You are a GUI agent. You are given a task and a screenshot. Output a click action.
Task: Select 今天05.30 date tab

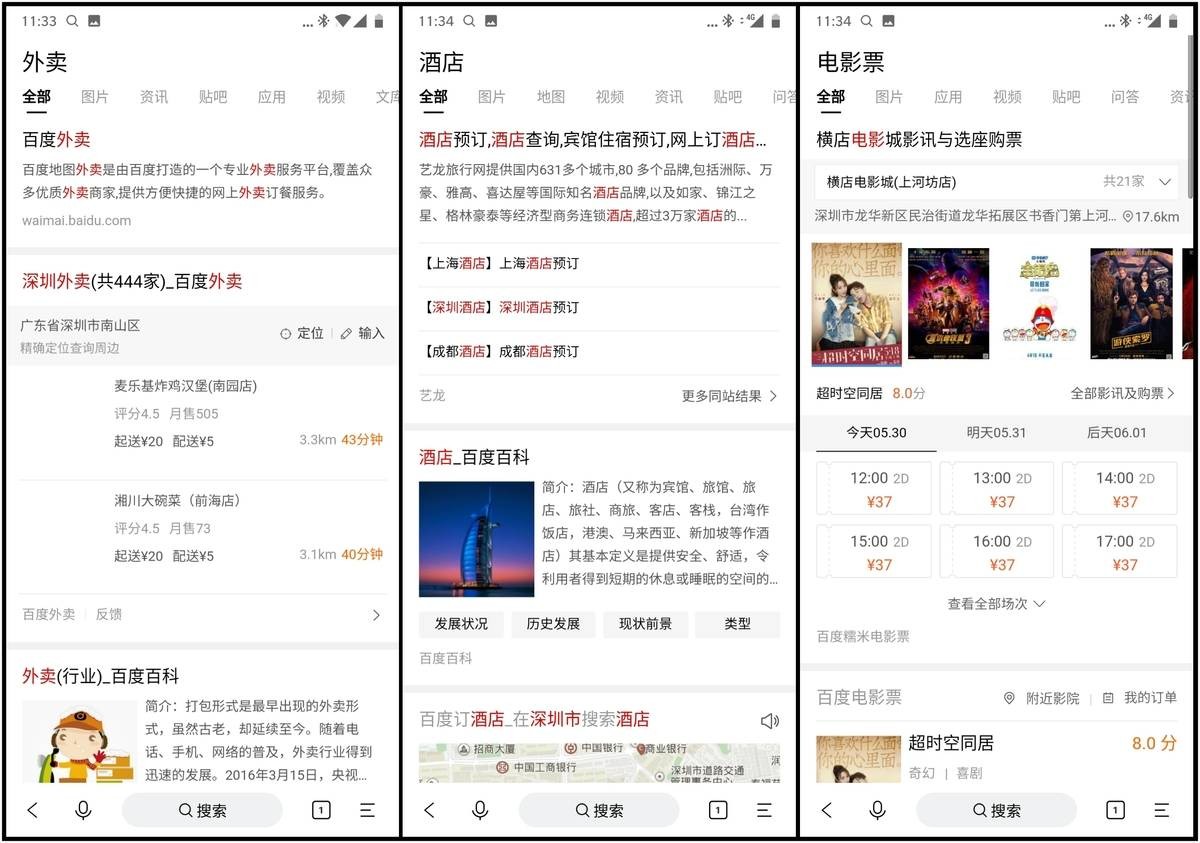[876, 433]
